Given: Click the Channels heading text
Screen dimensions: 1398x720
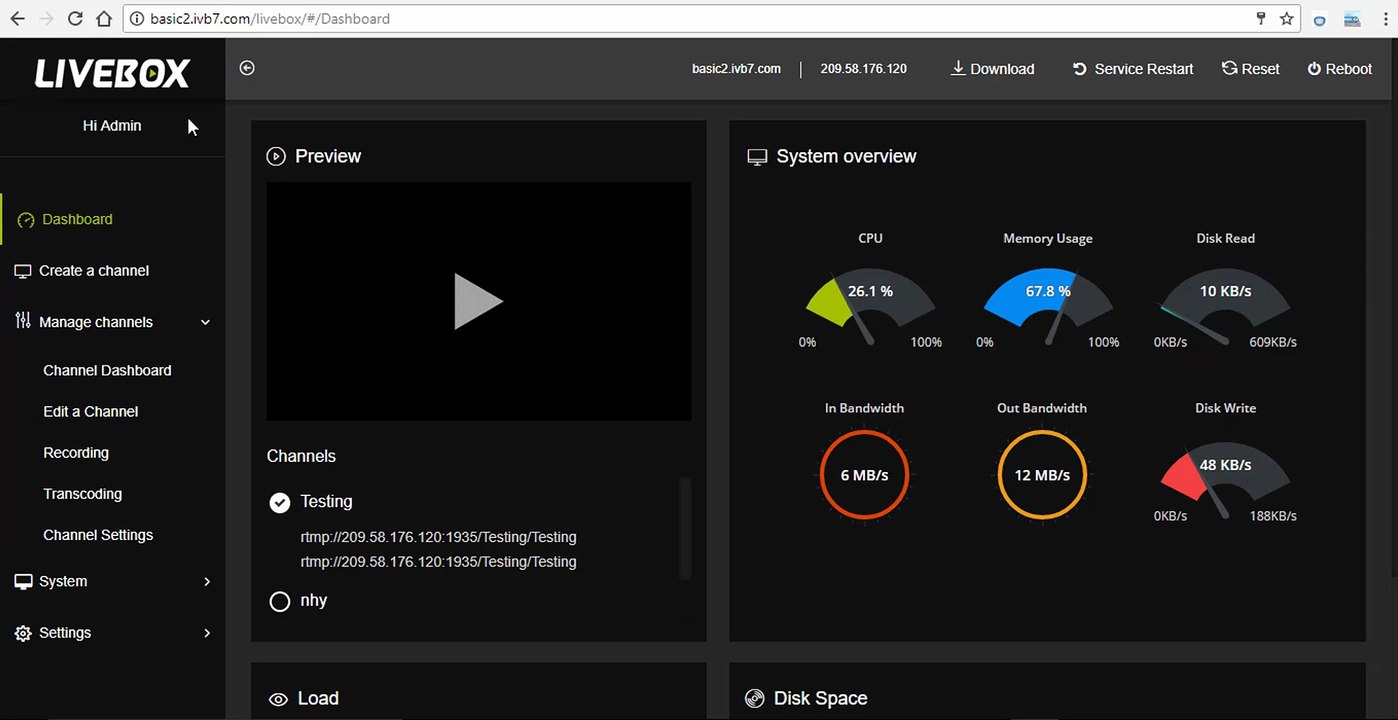Looking at the screenshot, I should tap(301, 456).
